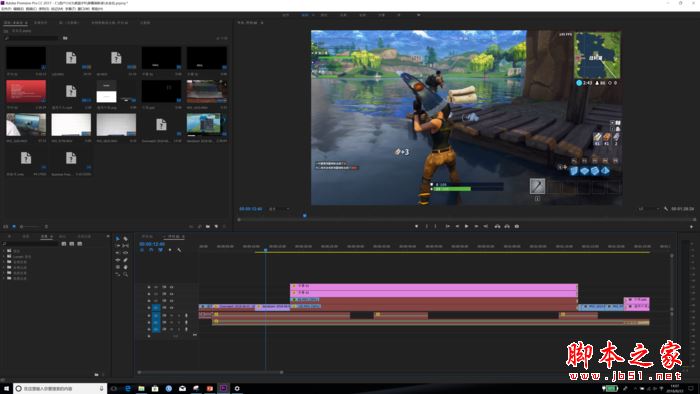This screenshot has height=394, width=700.
Task: Open the zoom level dropdown in Program monitor
Action: (x=279, y=208)
